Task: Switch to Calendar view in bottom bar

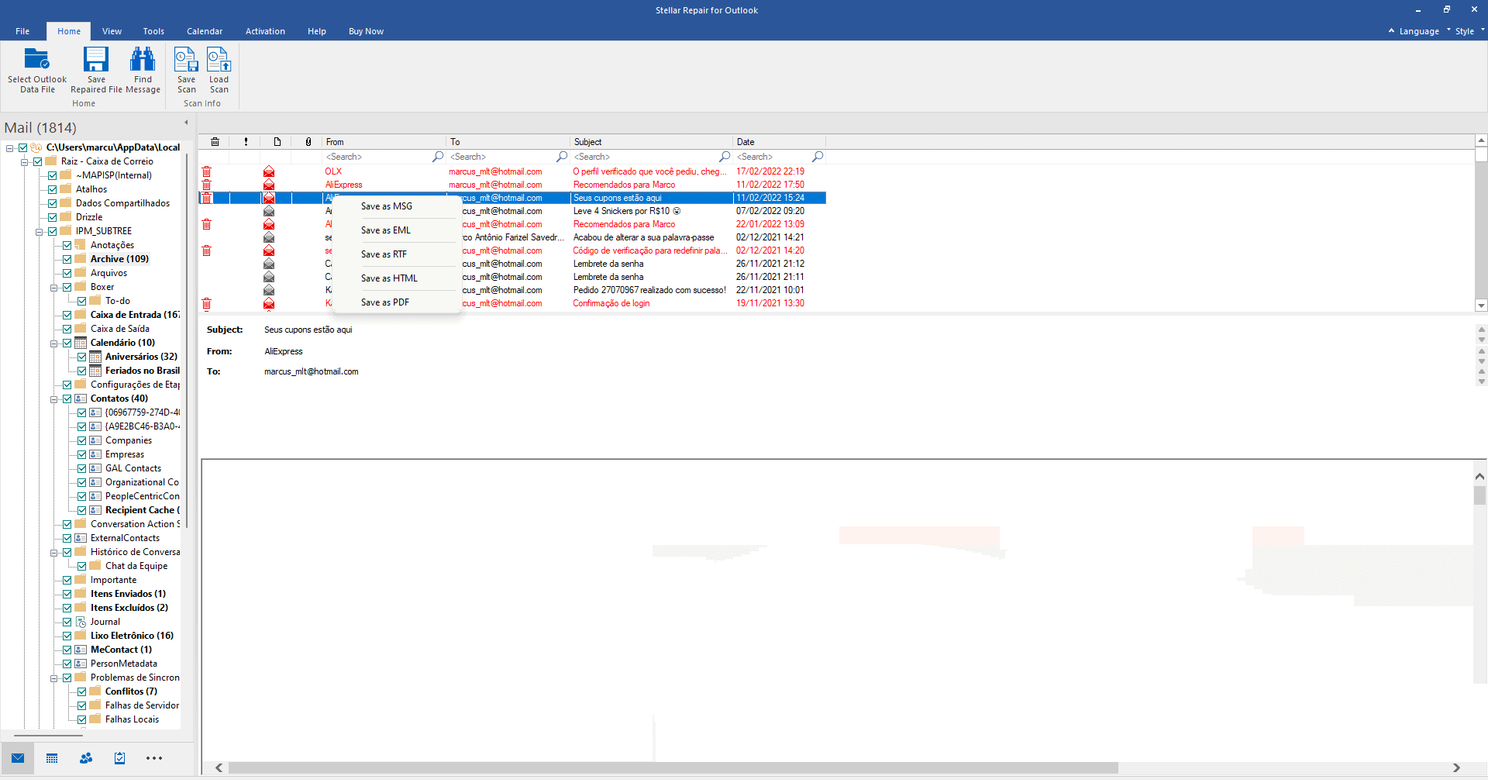Action: pyautogui.click(x=52, y=758)
